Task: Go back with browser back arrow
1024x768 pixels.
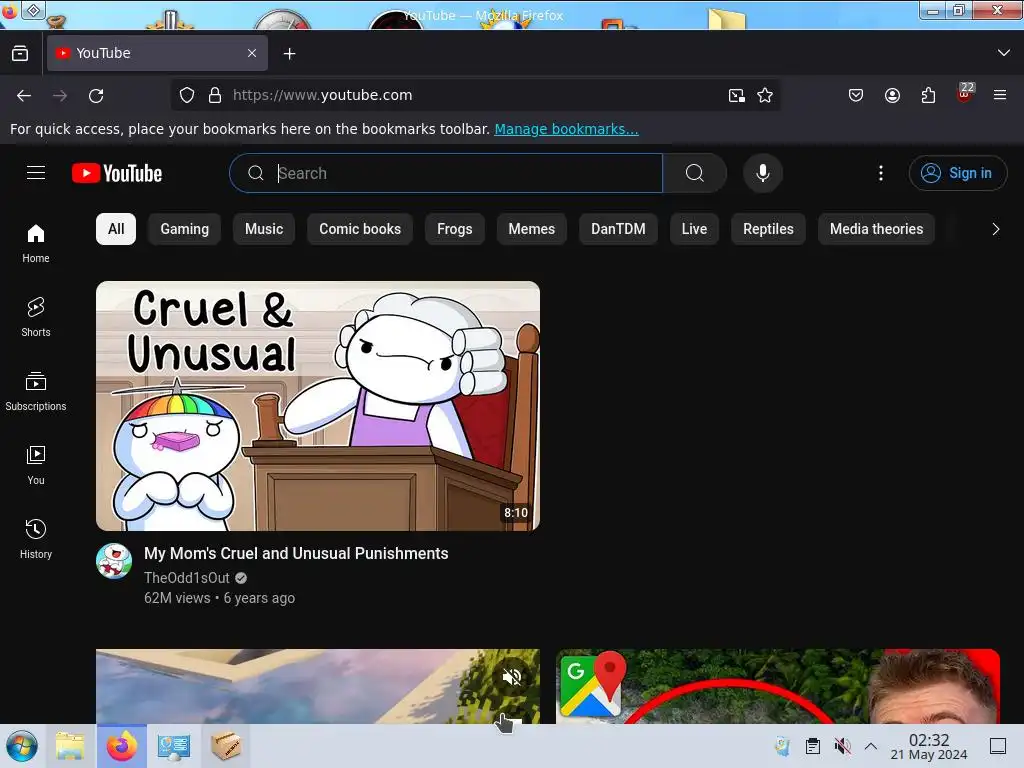Action: 24,95
